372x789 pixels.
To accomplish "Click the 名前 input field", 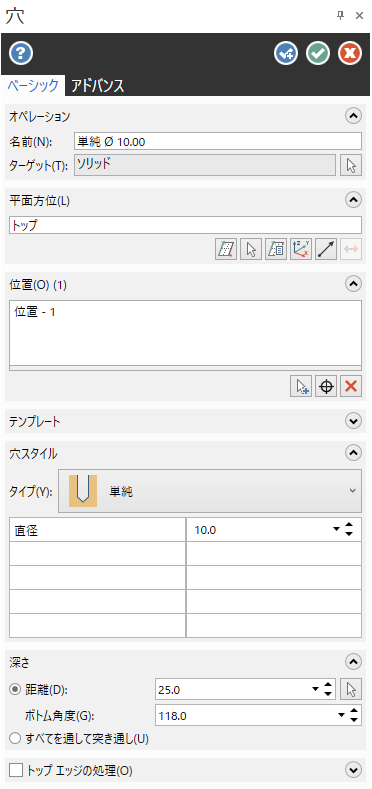I will pyautogui.click(x=217, y=141).
